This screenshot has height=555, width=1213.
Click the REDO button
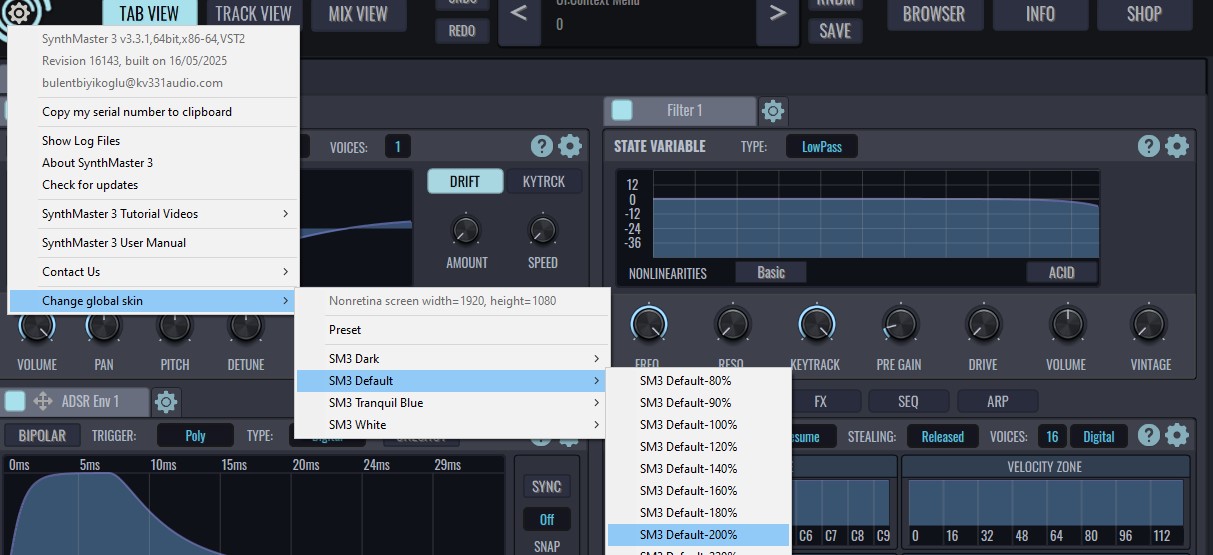(462, 31)
